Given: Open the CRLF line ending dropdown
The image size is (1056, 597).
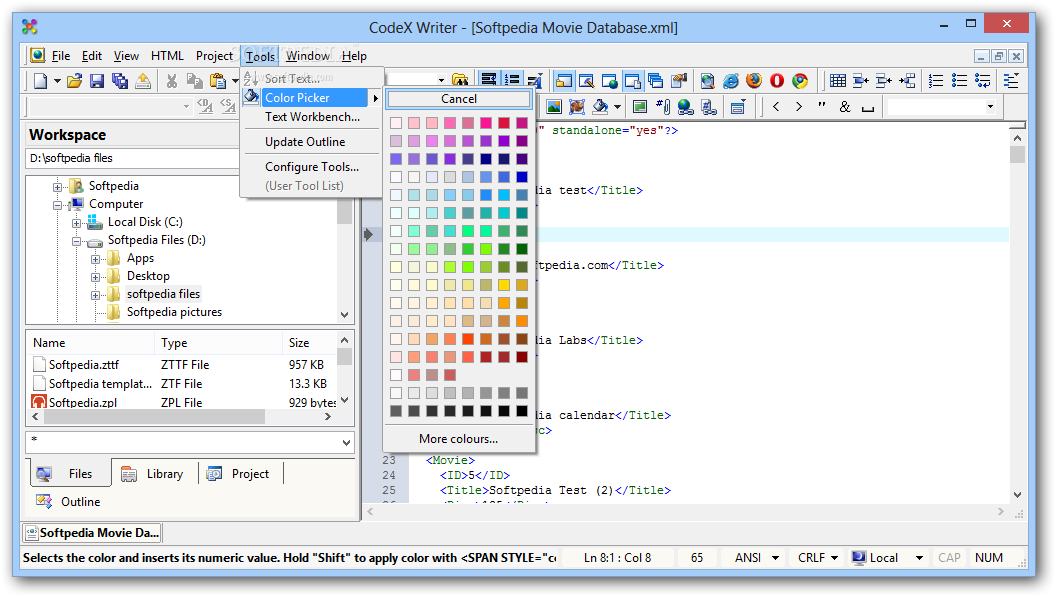Looking at the screenshot, I should tap(834, 558).
